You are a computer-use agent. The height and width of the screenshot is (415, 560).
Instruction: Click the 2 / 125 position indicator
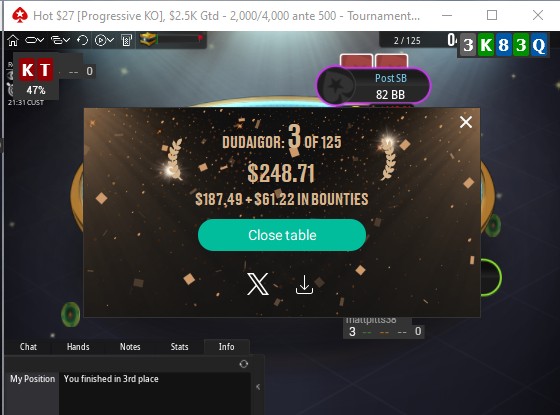coord(407,41)
